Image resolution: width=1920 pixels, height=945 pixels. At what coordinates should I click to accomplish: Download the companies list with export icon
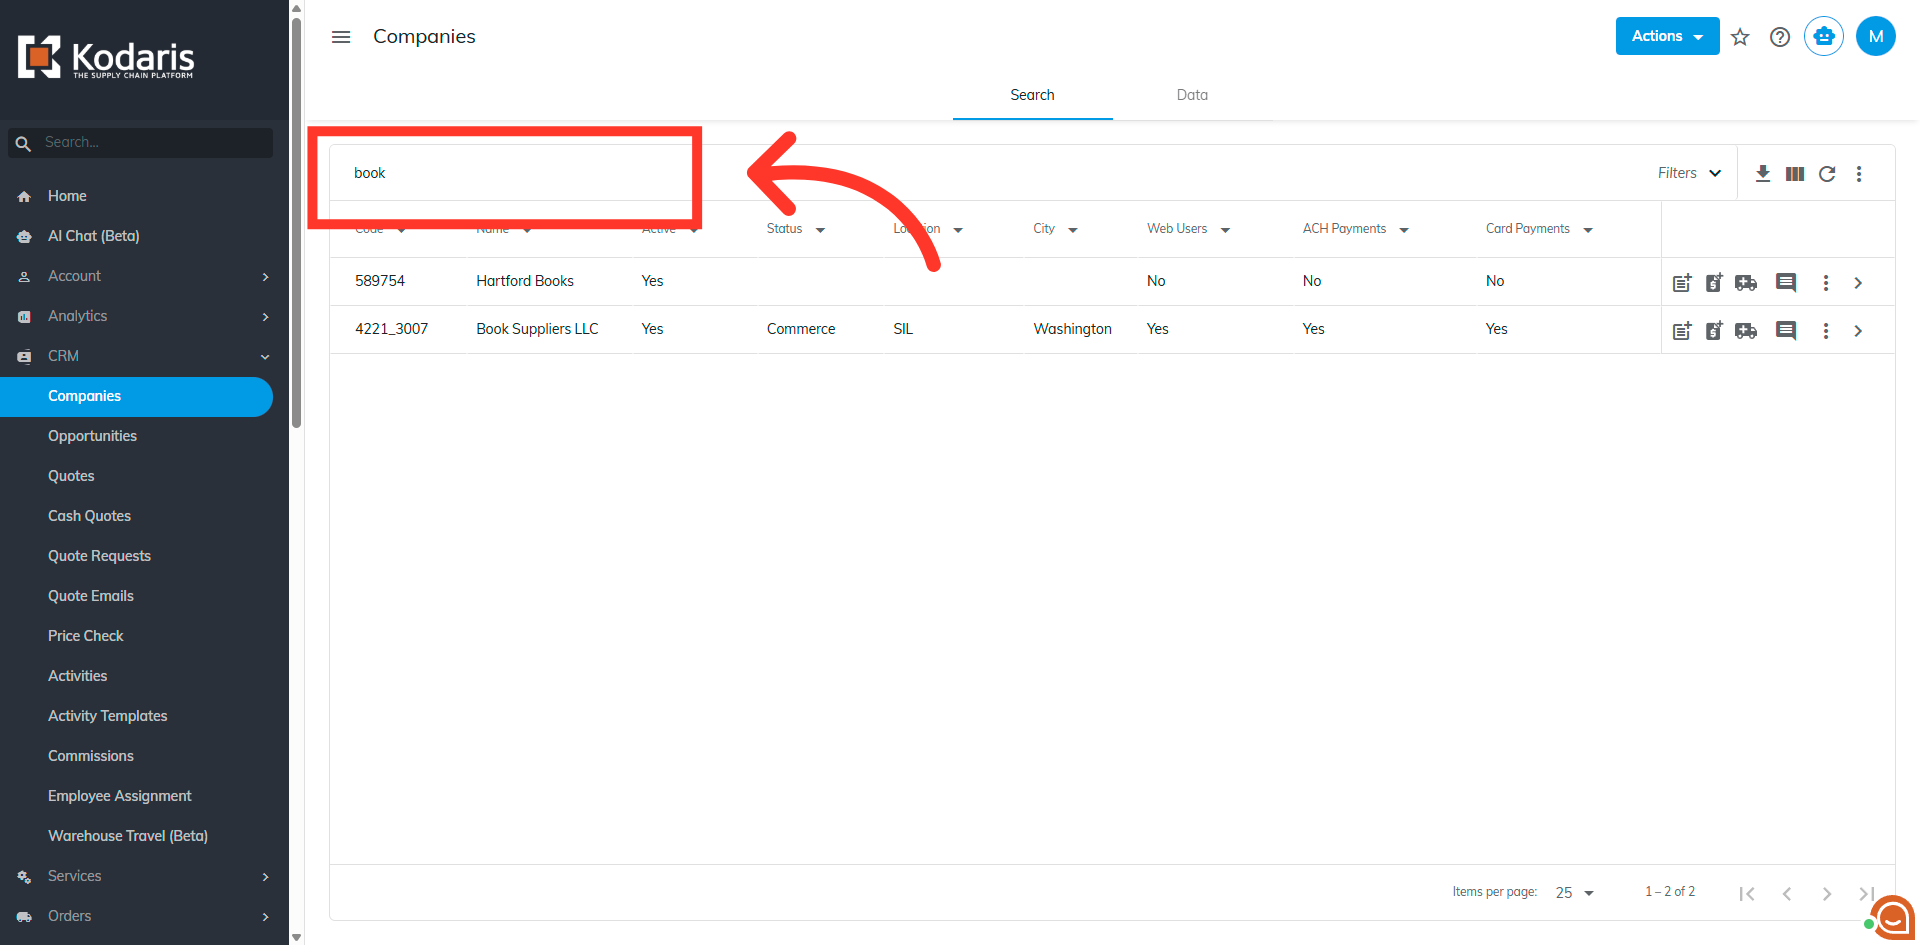(1763, 174)
